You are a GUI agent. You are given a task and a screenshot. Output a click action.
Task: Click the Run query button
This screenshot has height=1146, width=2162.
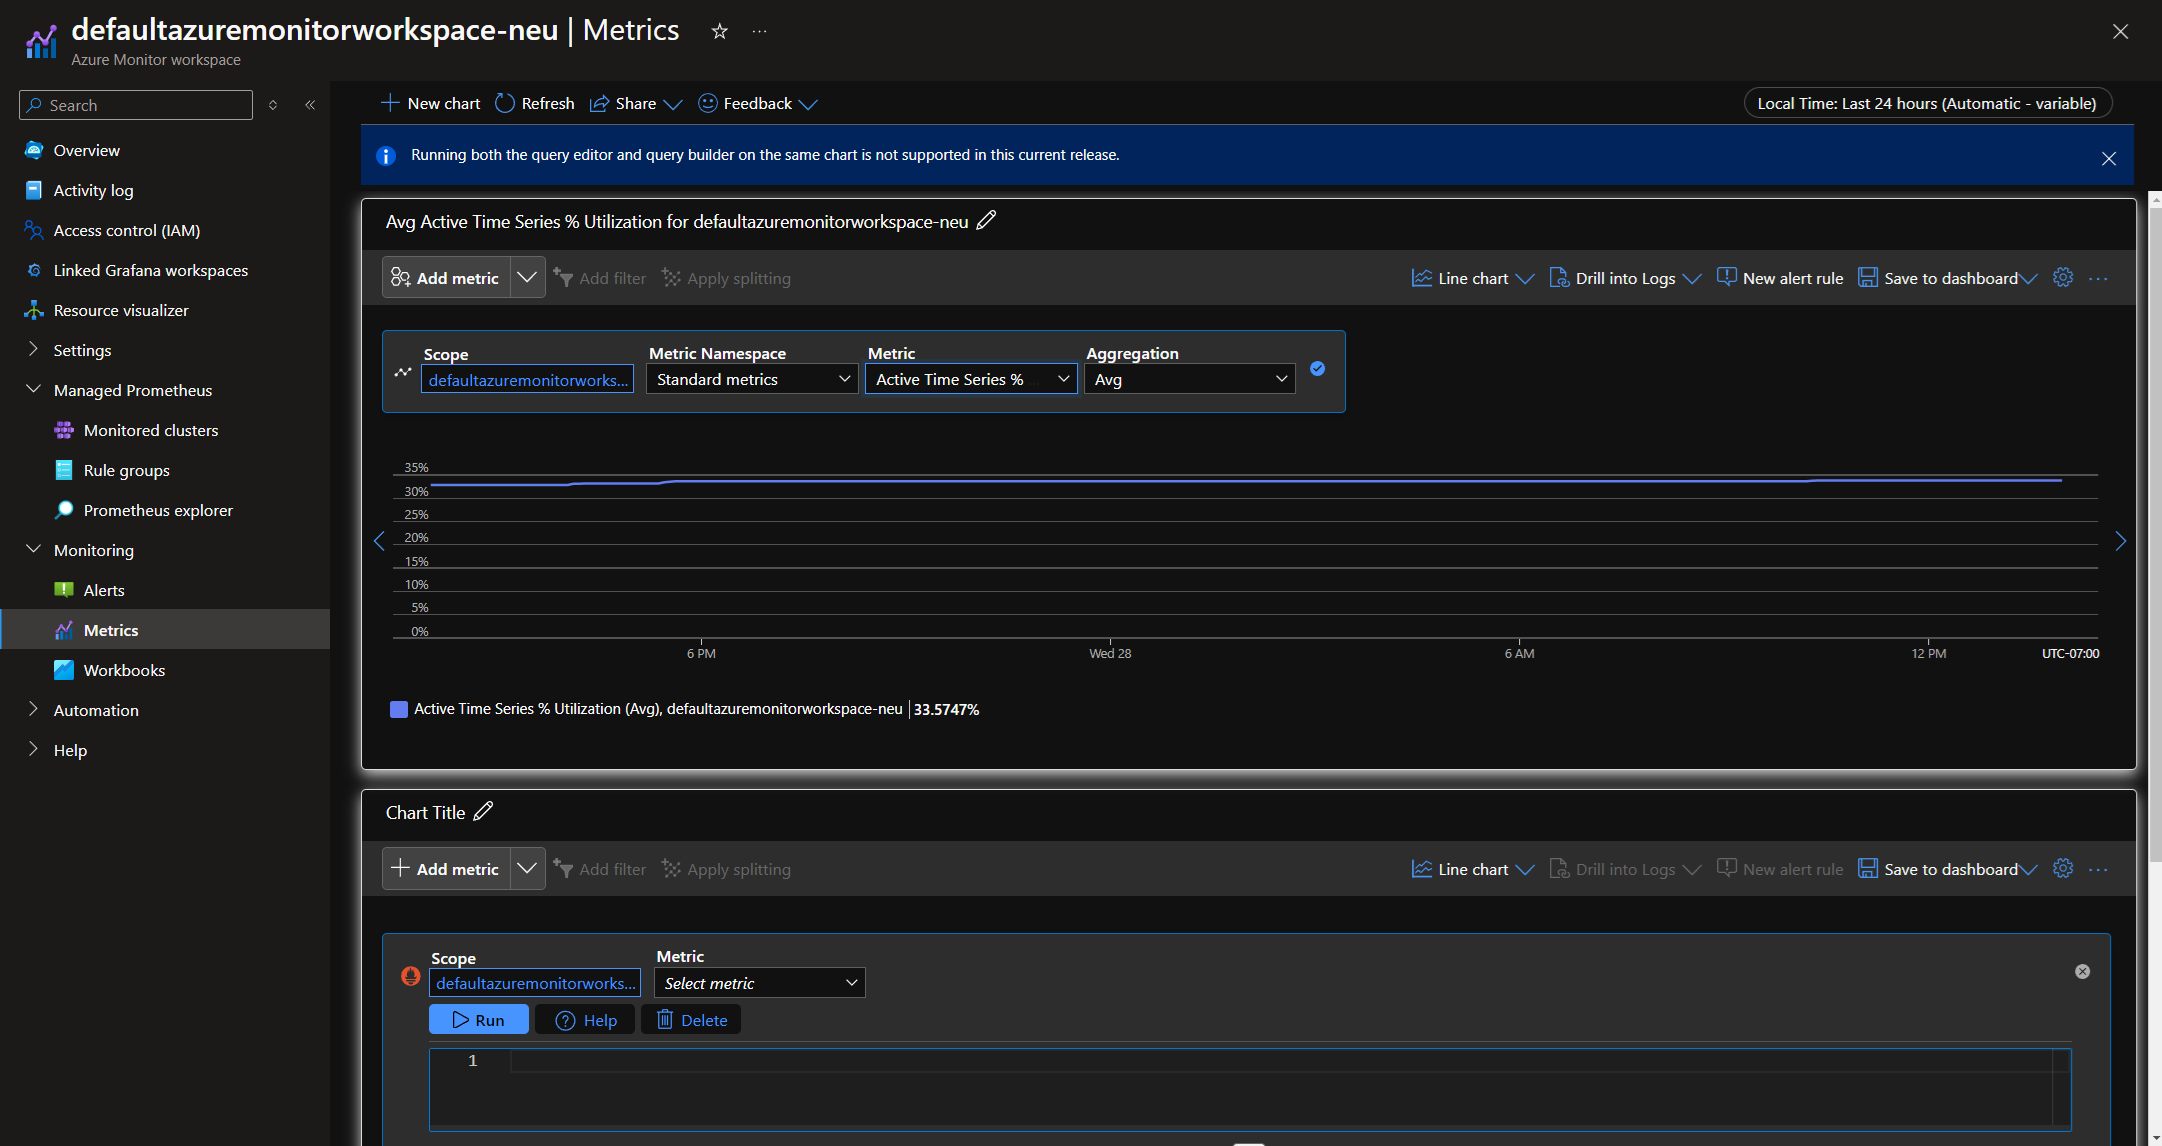[x=478, y=1020]
